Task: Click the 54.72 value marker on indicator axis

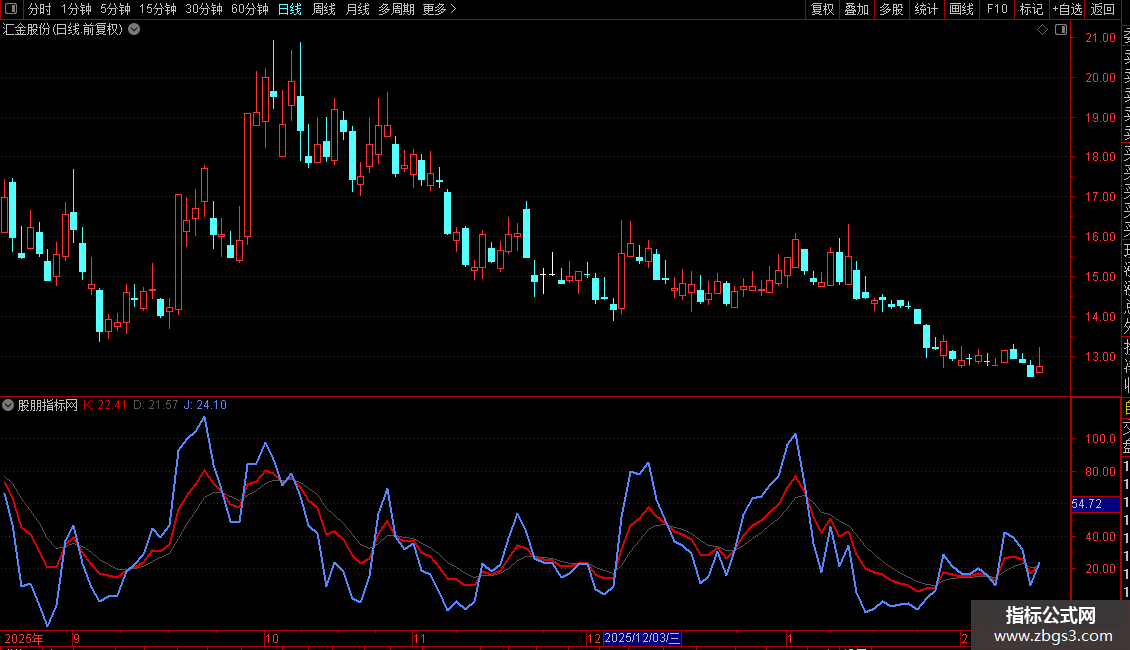Action: click(x=1095, y=504)
